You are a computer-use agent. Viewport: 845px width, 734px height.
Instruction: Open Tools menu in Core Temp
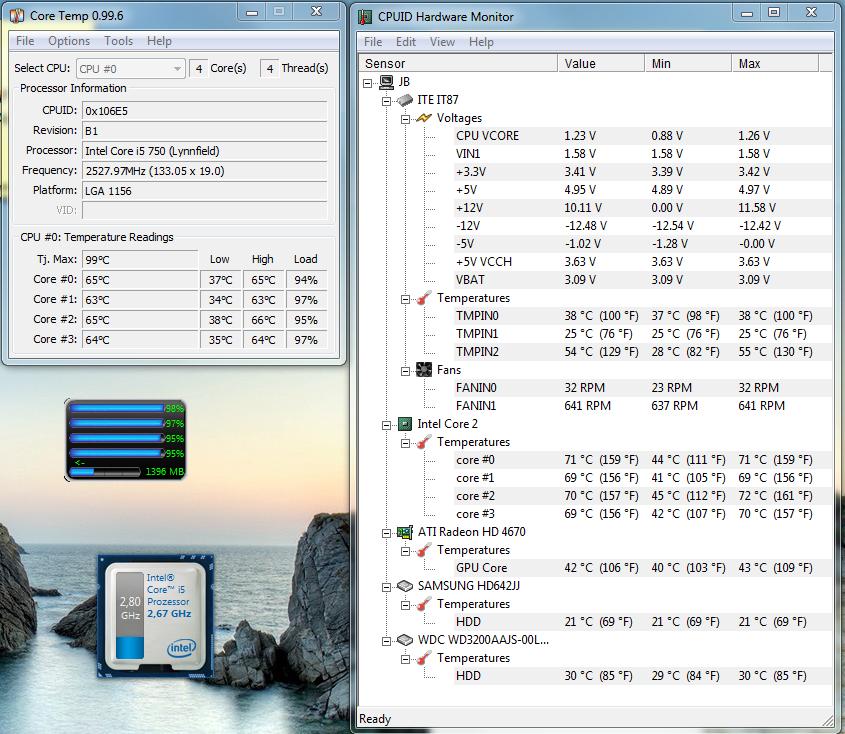[x=119, y=41]
